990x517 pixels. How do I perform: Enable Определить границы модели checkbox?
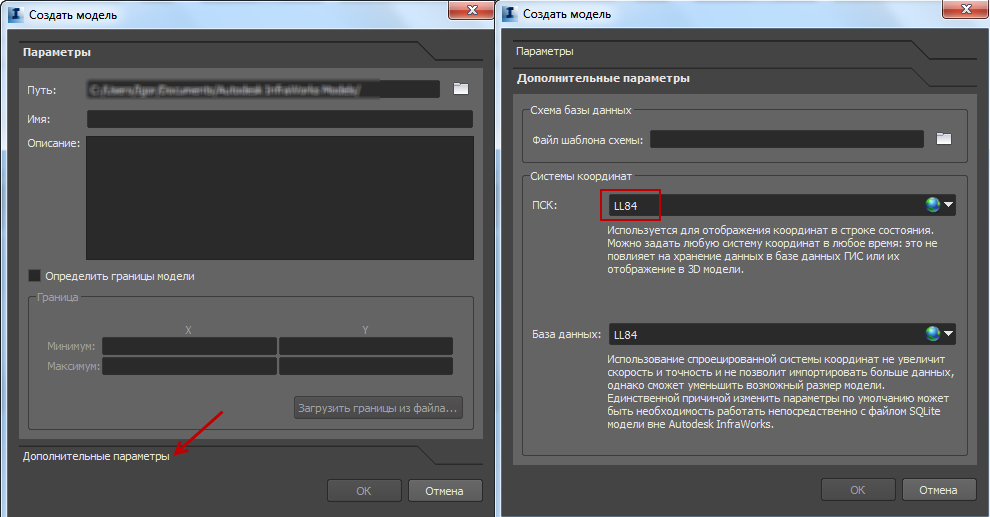[x=34, y=276]
